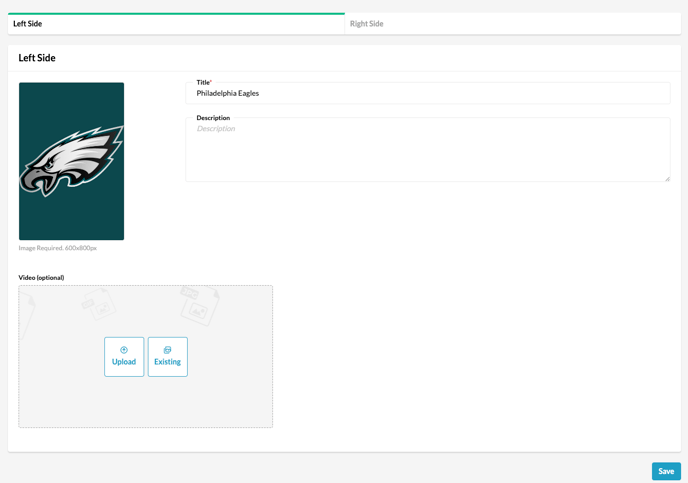Image resolution: width=688 pixels, height=483 pixels.
Task: Switch to the Left Side tab
Action: 176,24
